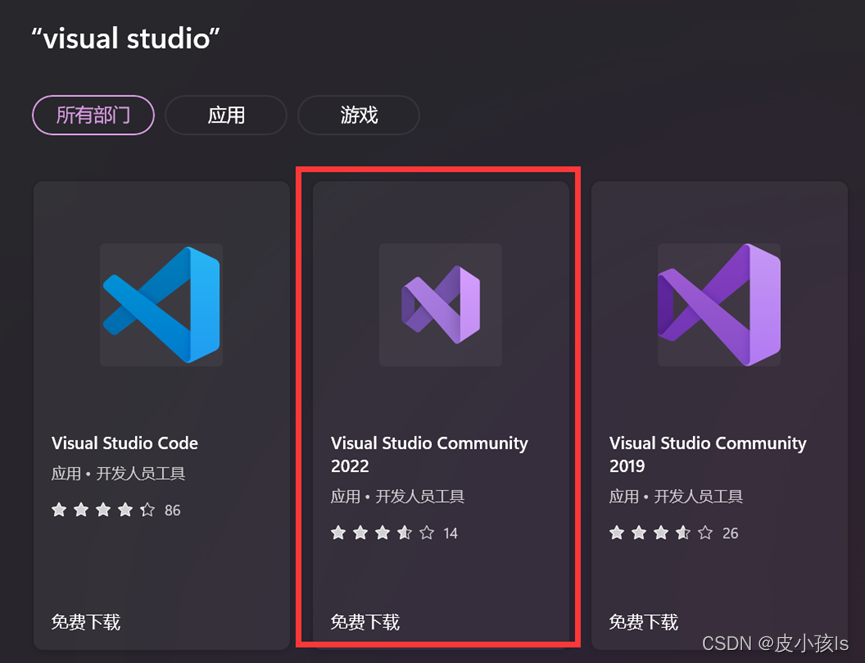Click the Visual Studio Community 2019 title
This screenshot has height=663, width=865.
[x=708, y=455]
